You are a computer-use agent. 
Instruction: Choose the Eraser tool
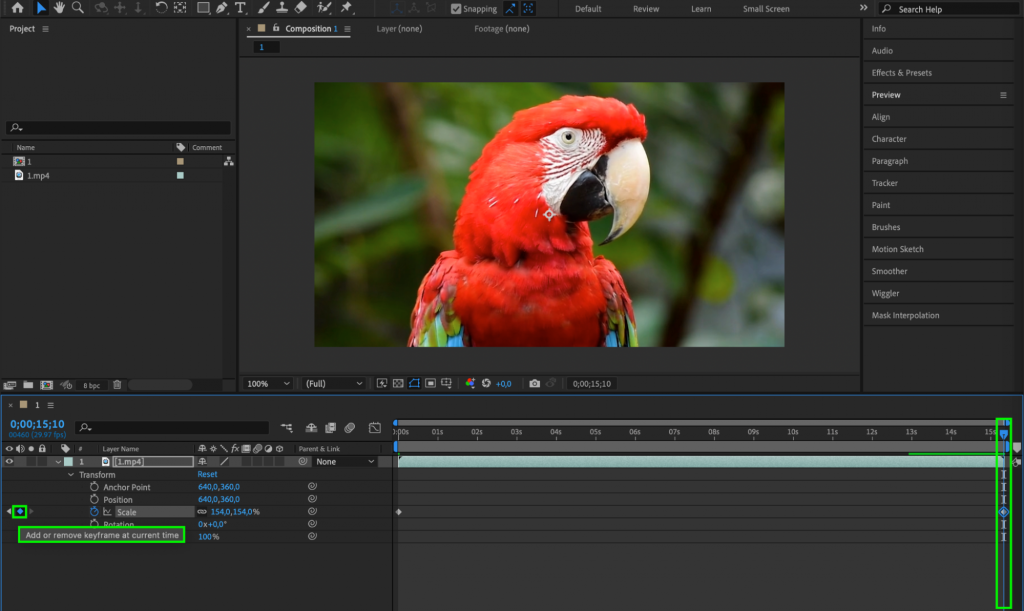(303, 8)
